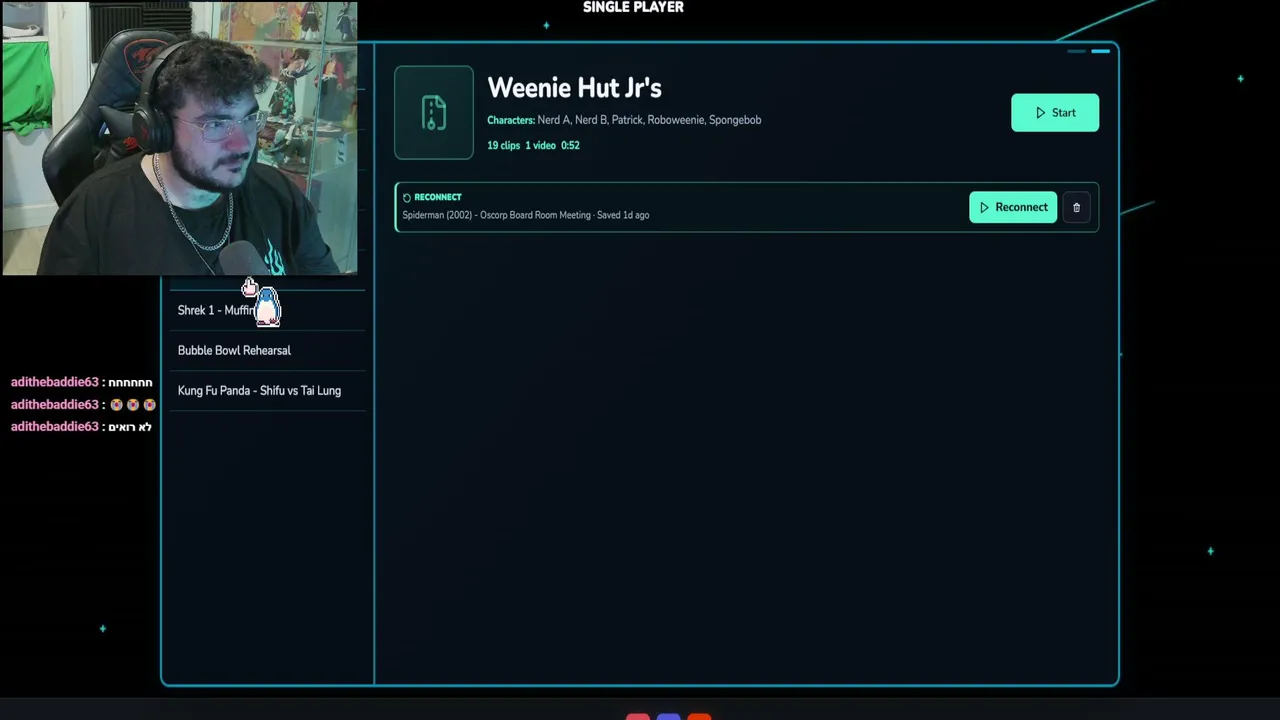Click the '1 video' count

(540, 145)
